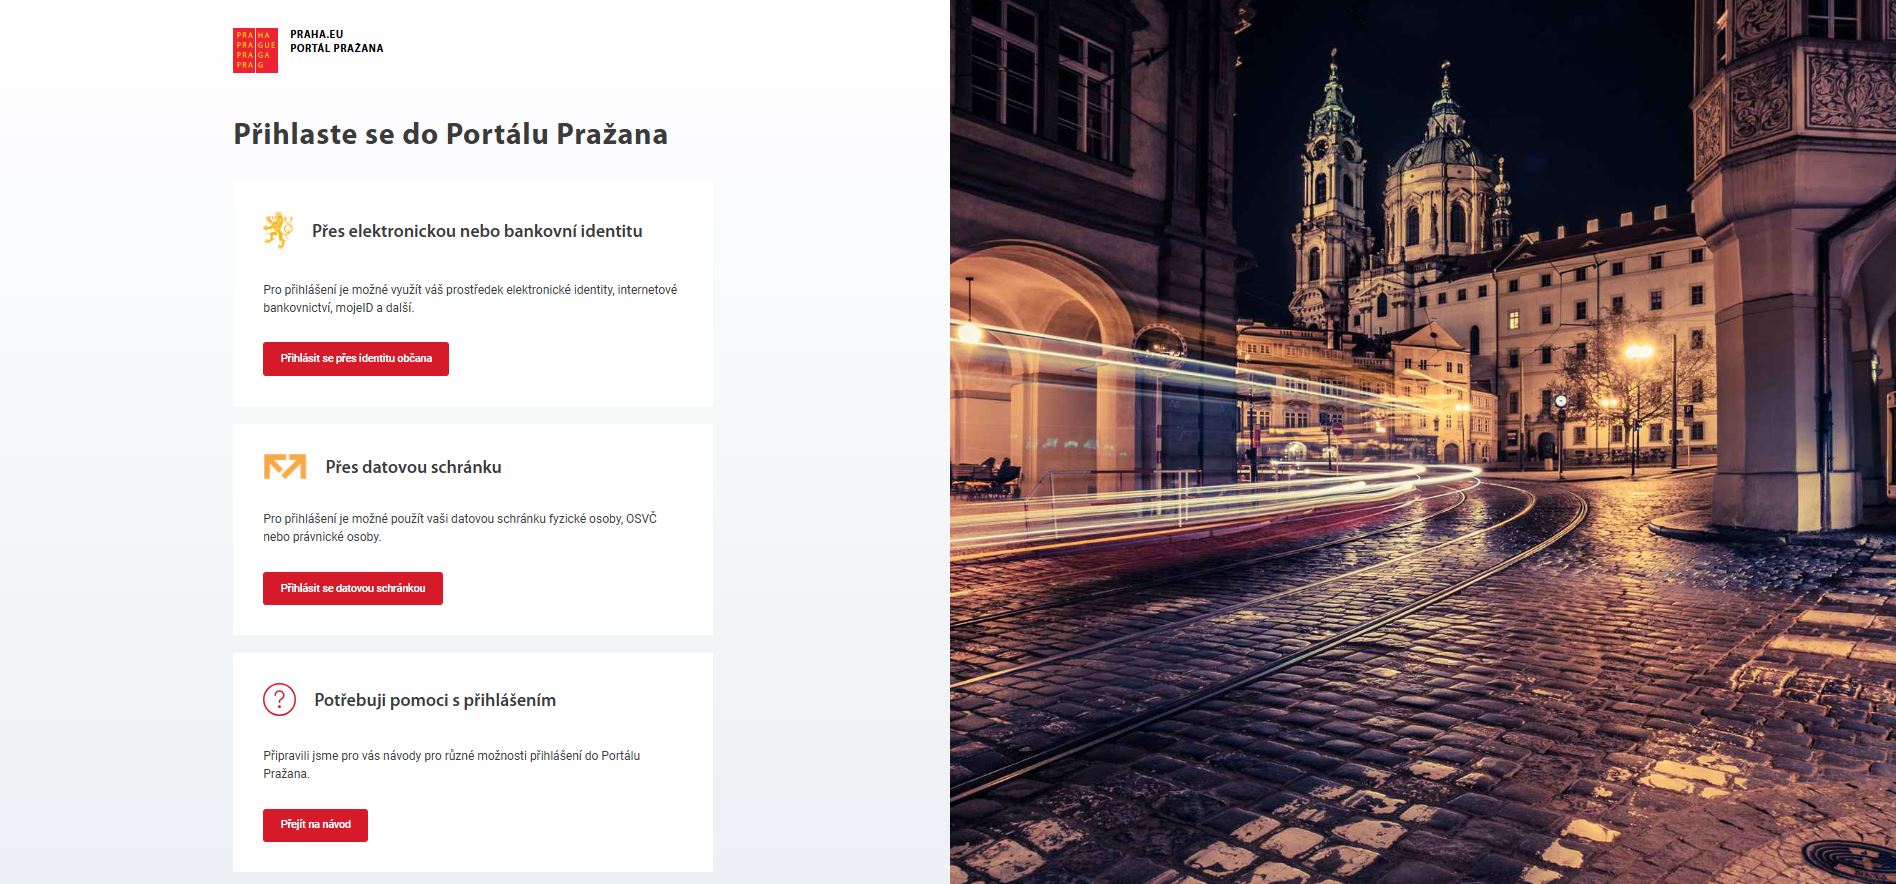Click the red question mark help icon
The image size is (1896, 884).
coord(279,700)
